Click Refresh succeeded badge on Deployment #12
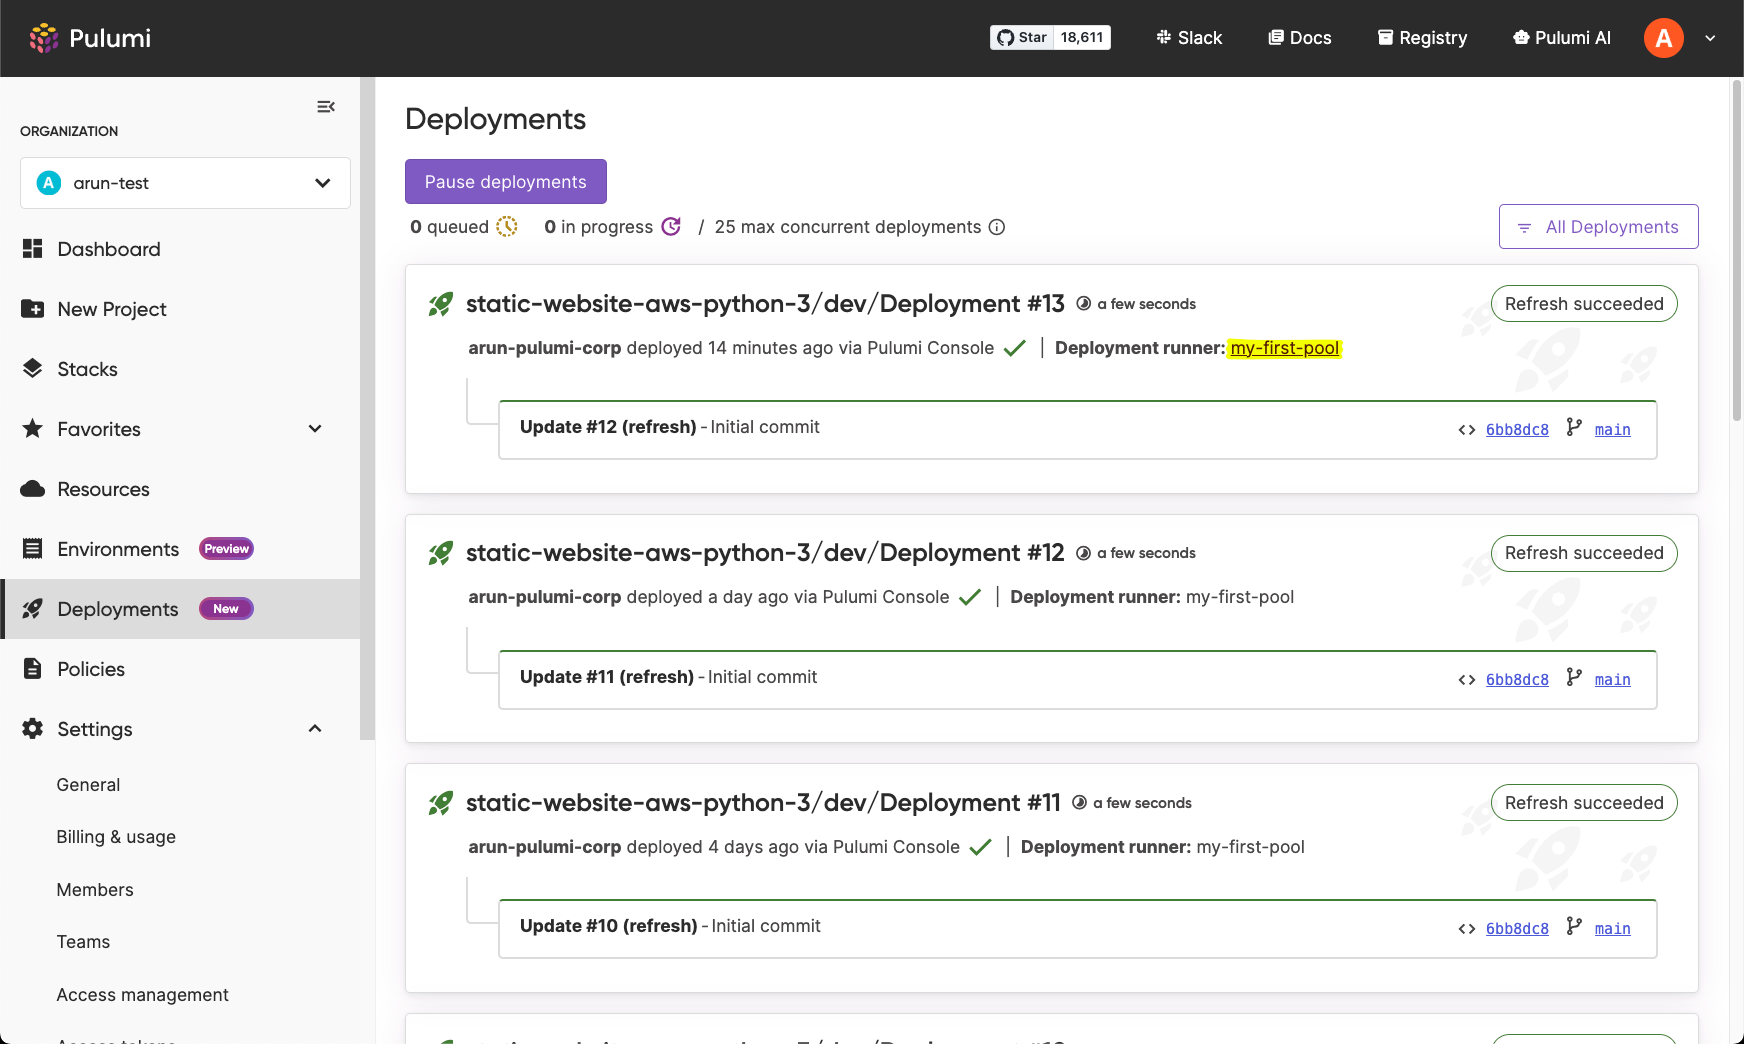 coord(1584,553)
